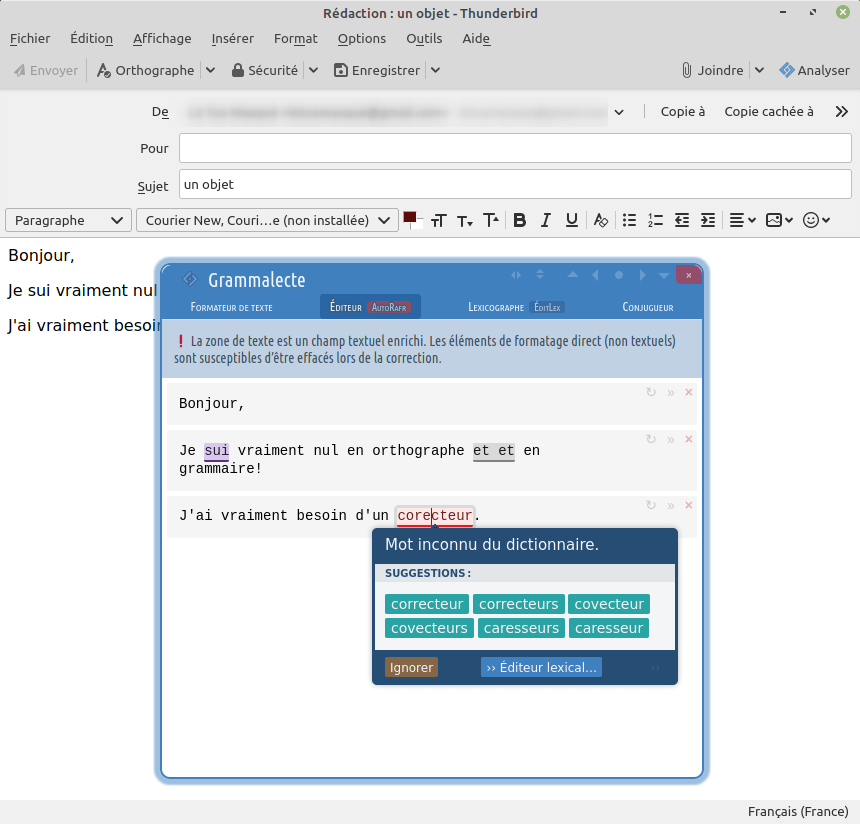
Task: Save draft with Enregistrer
Action: click(x=377, y=70)
